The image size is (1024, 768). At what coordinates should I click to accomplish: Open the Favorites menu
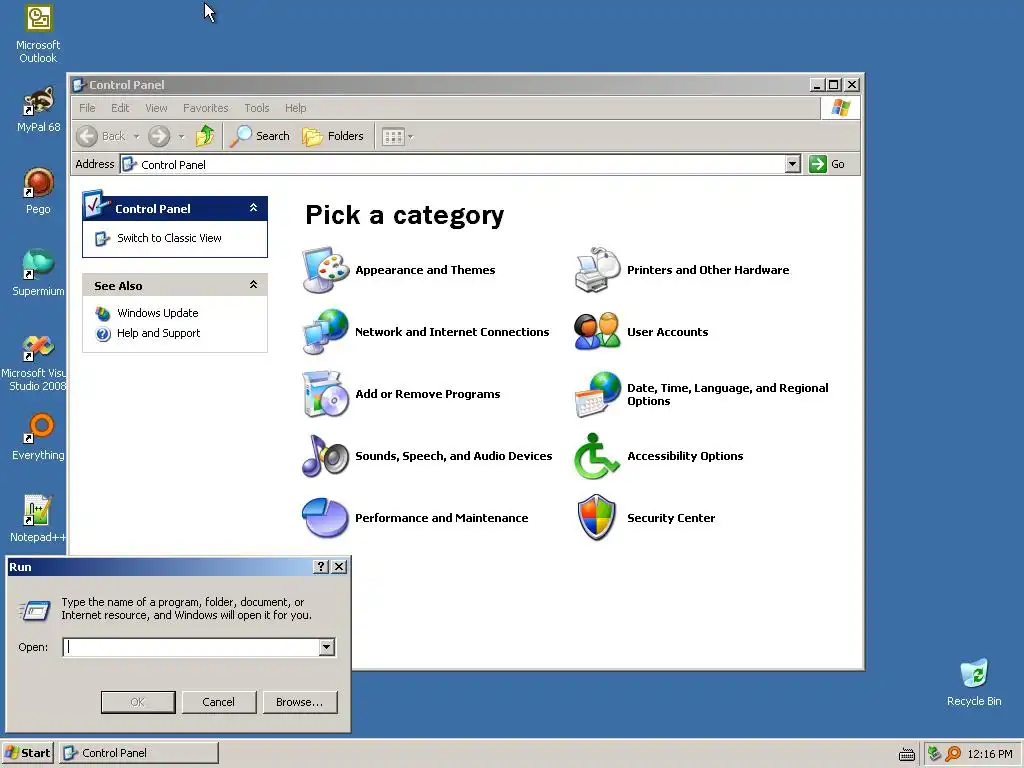tap(206, 108)
